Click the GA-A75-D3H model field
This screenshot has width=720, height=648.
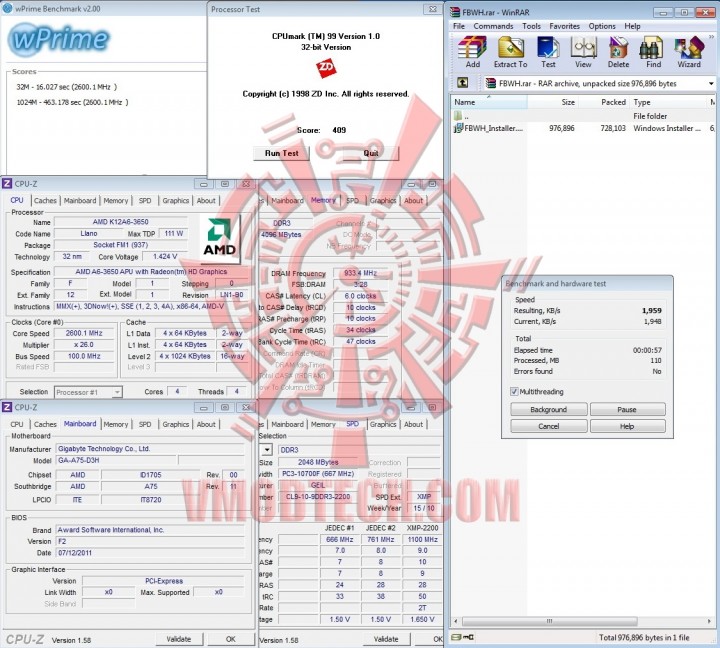click(116, 460)
